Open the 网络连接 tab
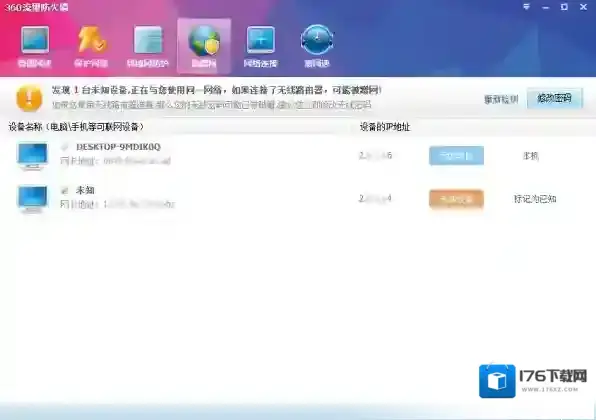Image resolution: width=596 pixels, height=420 pixels. click(x=260, y=46)
